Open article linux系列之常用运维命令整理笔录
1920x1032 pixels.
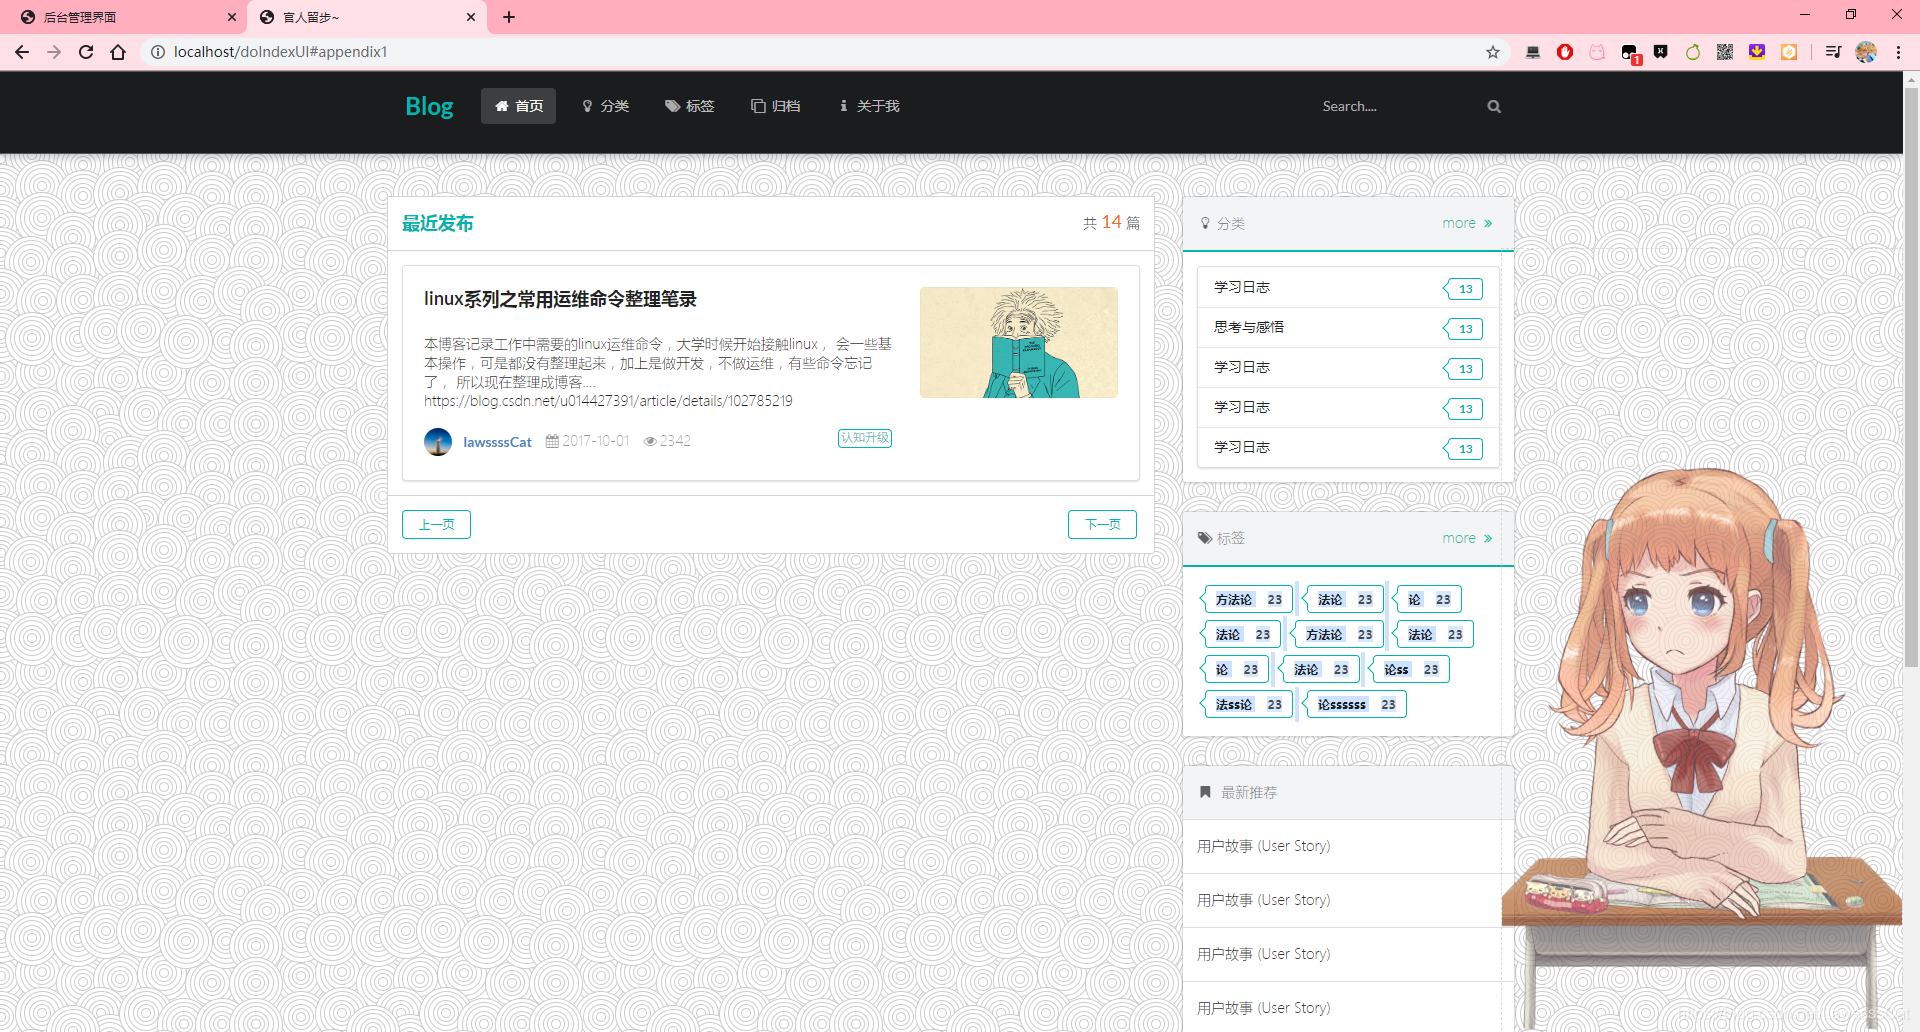(560, 299)
